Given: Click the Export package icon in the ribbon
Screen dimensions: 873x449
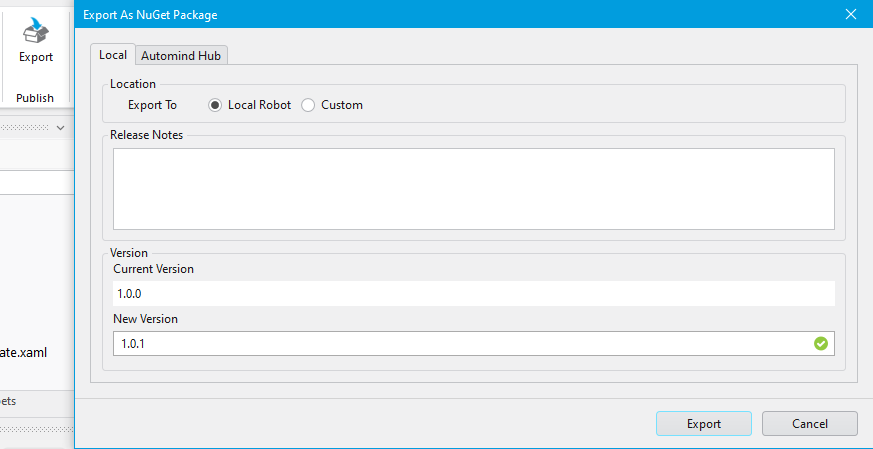Looking at the screenshot, I should coord(36,30).
